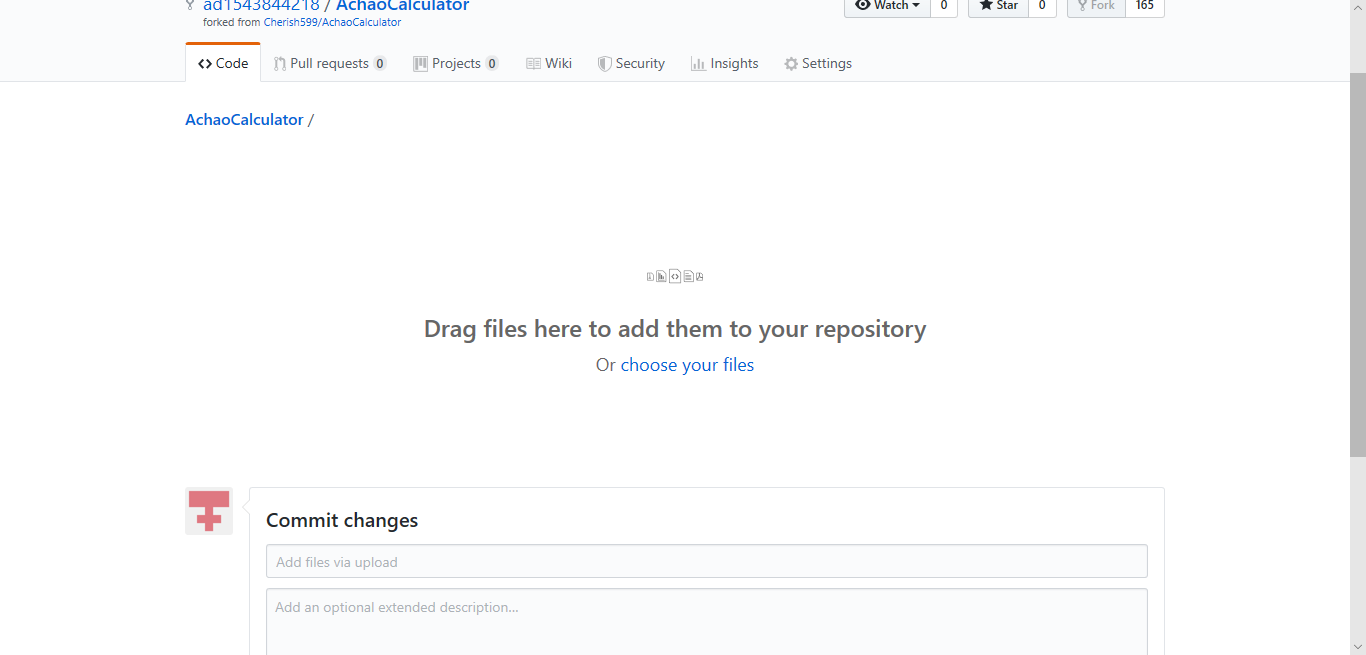
Task: Go to the Security tab
Action: (x=631, y=63)
